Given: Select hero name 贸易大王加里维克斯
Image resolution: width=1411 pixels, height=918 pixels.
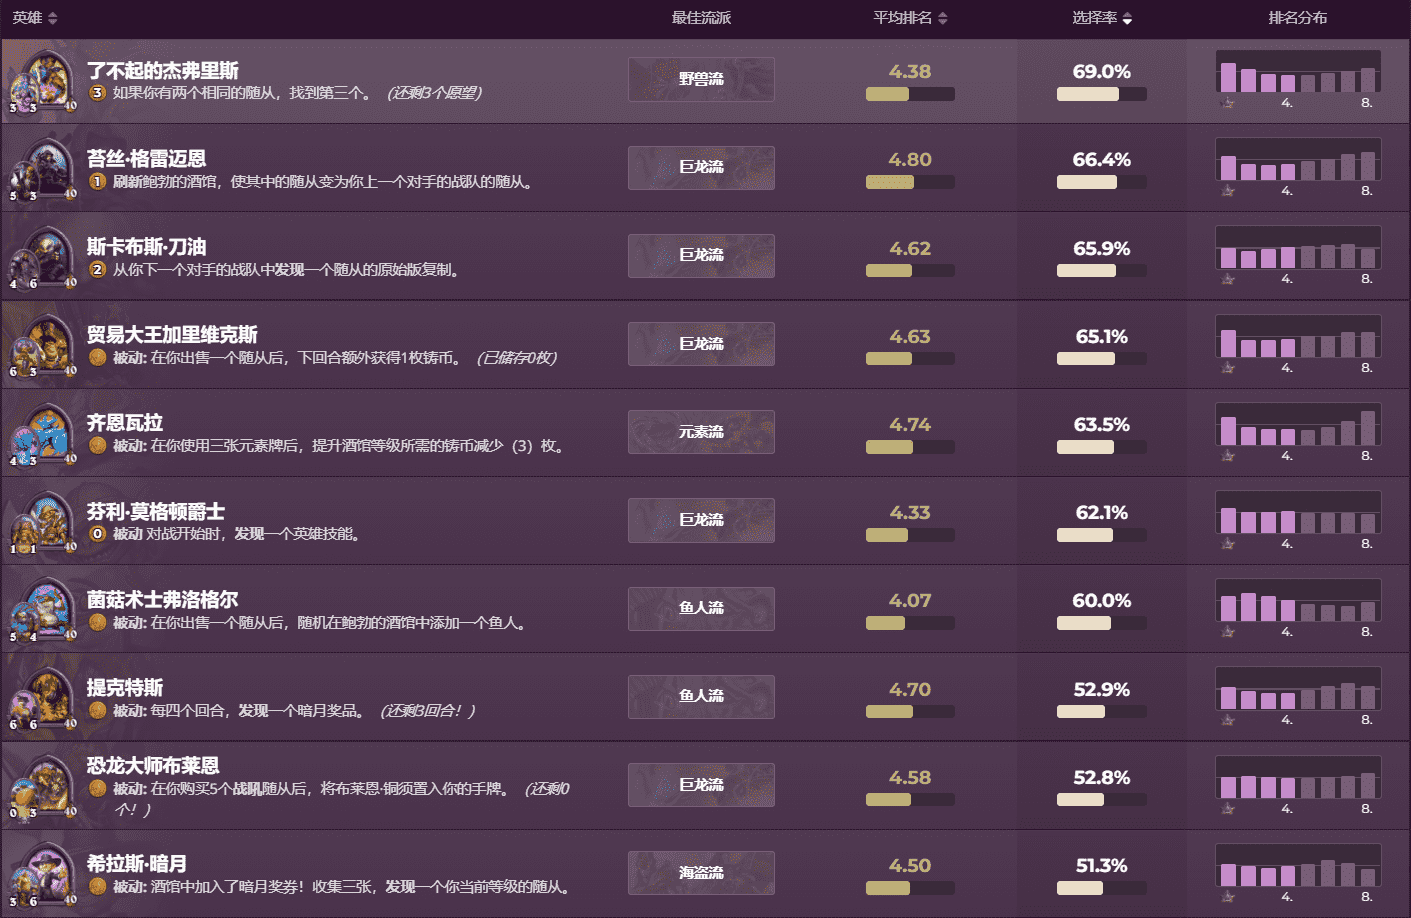Looking at the screenshot, I should pos(172,335).
